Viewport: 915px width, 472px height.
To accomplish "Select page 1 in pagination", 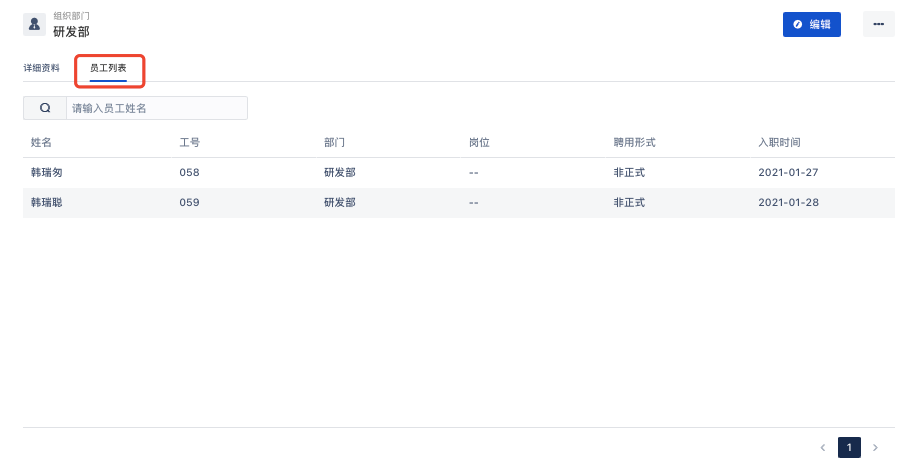I will click(x=849, y=447).
